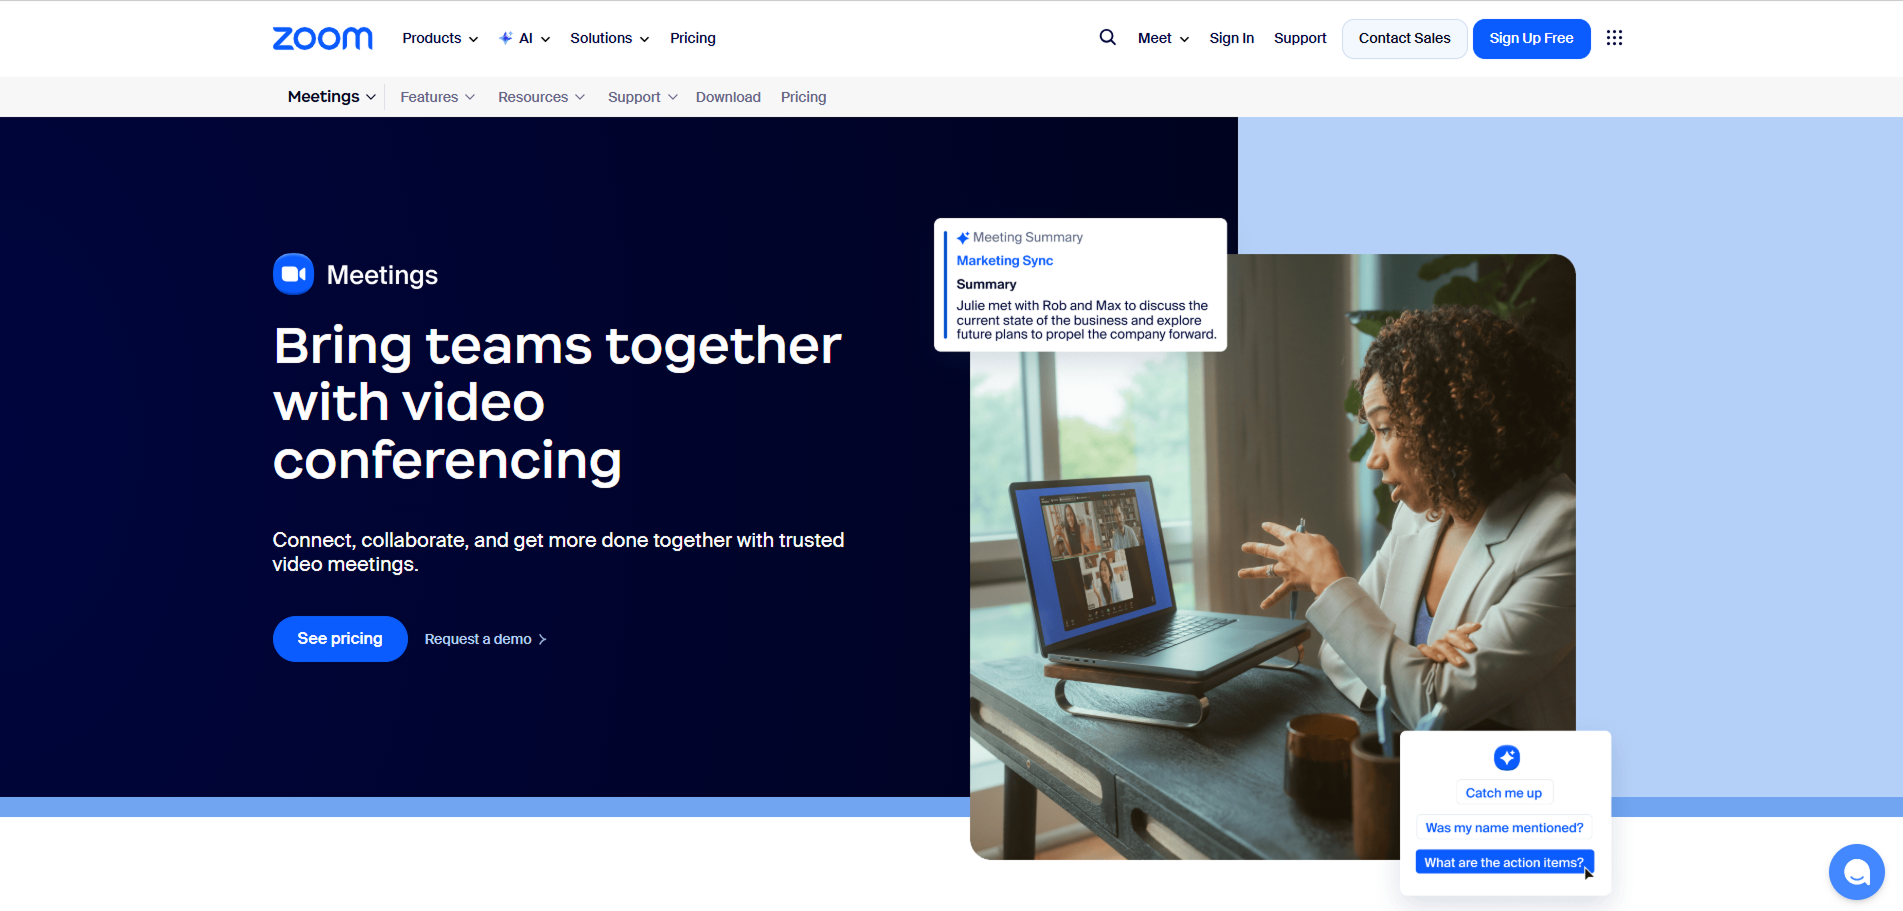Screen dimensions: 1903x911
Task: Click the Marketing Sync title
Action: click(x=1004, y=261)
